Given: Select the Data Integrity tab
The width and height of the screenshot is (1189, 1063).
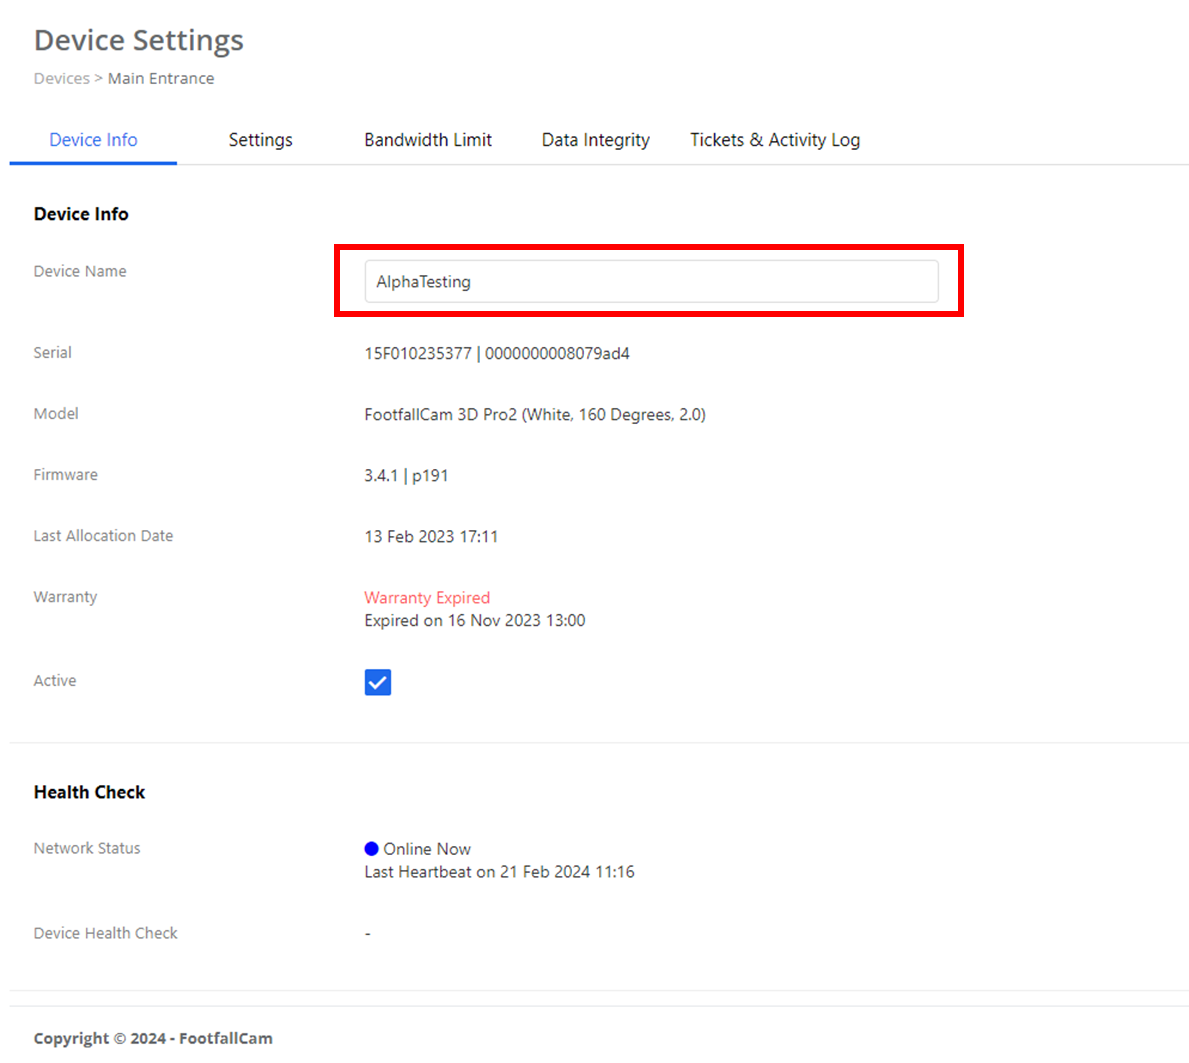Looking at the screenshot, I should tap(595, 140).
